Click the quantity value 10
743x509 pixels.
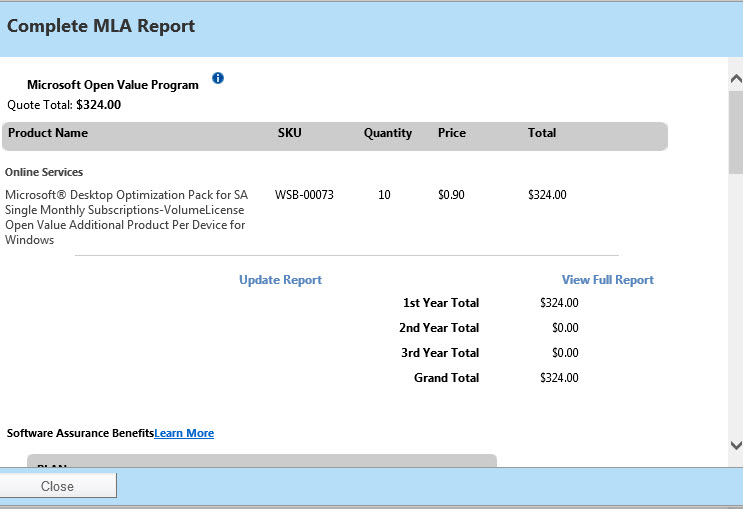point(384,195)
